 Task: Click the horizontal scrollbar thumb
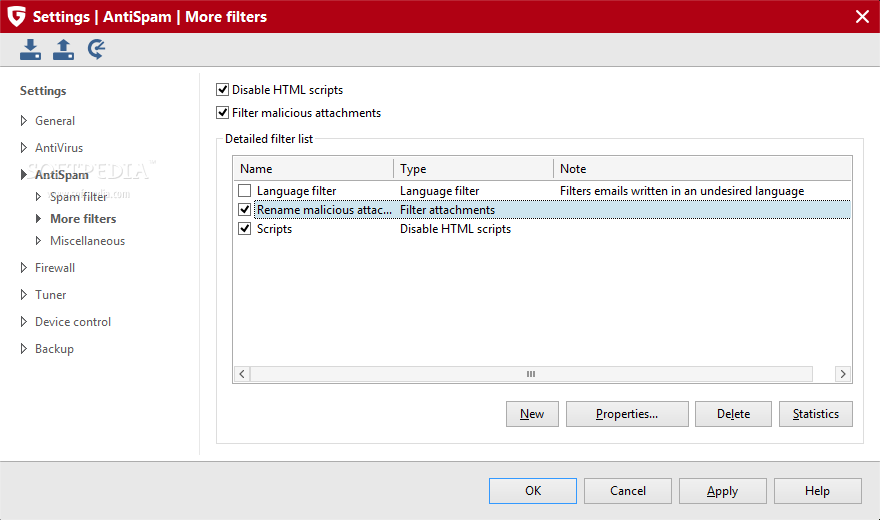tap(531, 374)
